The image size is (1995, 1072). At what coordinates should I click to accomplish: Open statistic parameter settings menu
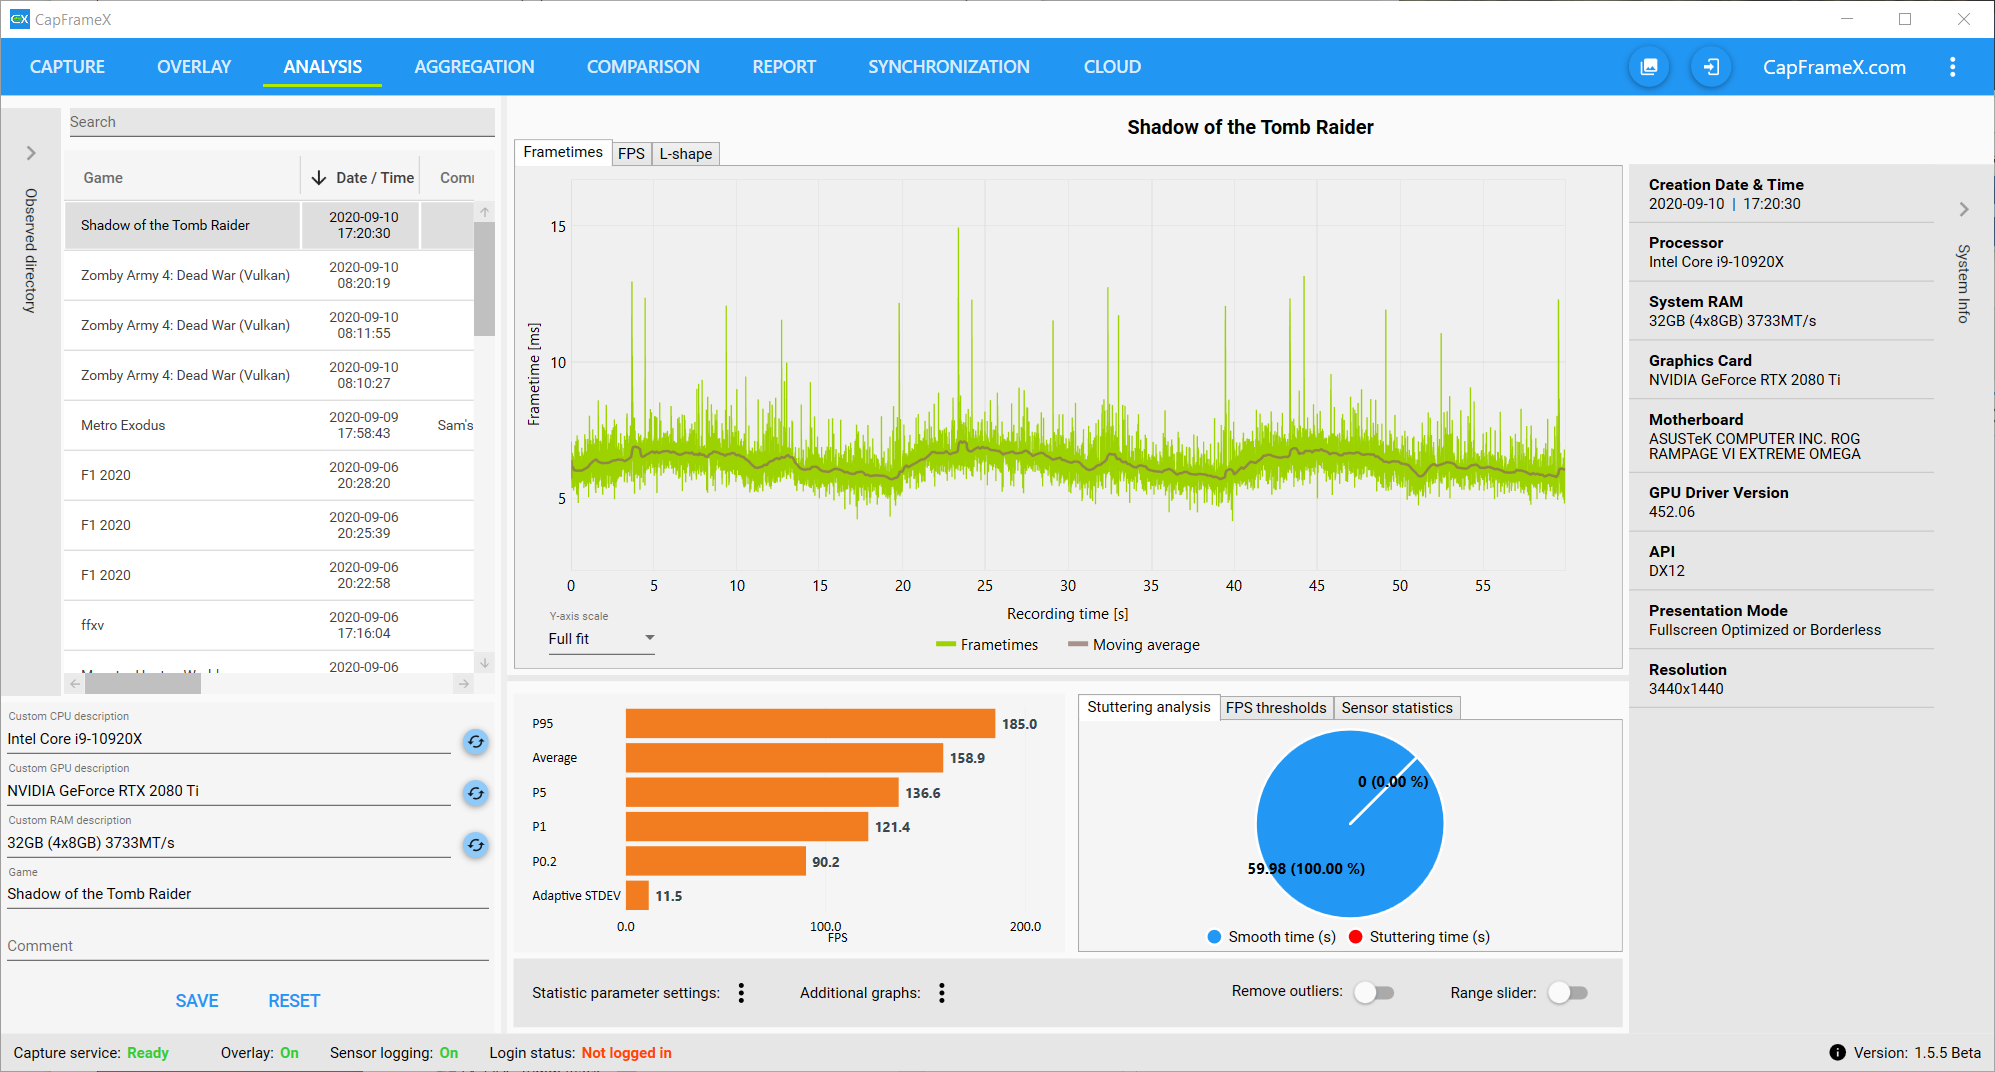tap(741, 993)
